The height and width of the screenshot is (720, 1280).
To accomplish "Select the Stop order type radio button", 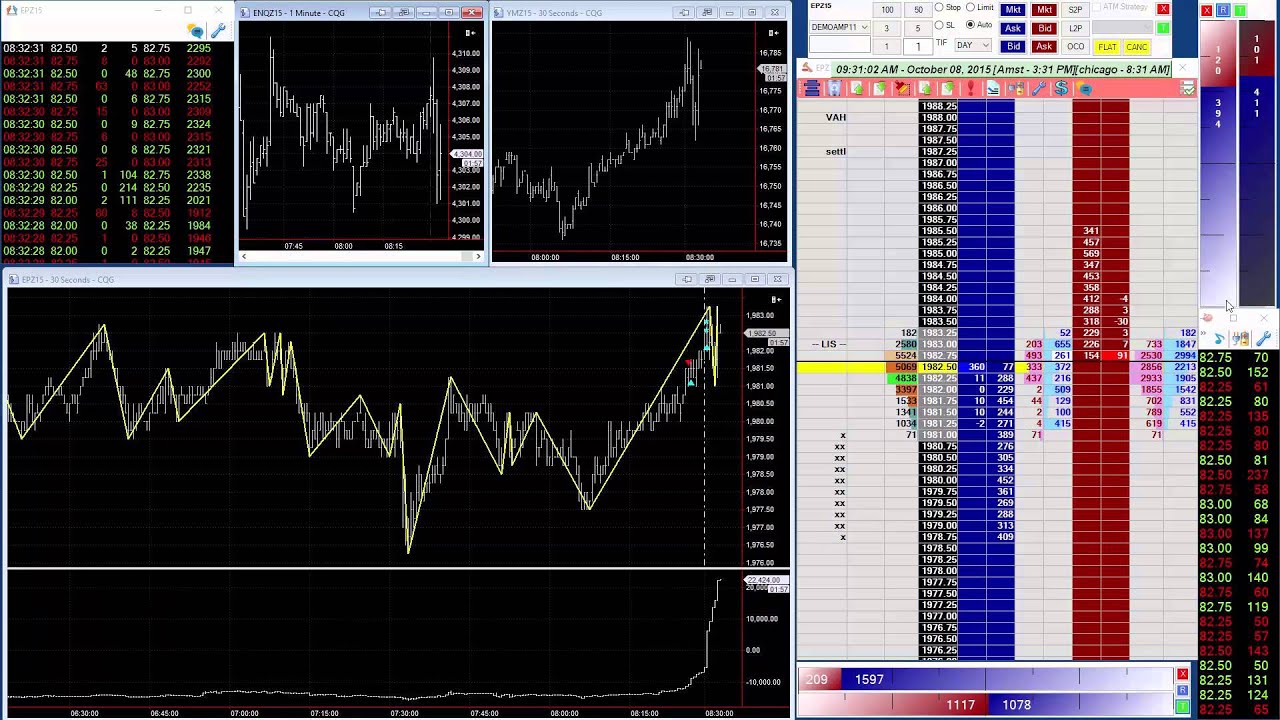I will 939,7.
